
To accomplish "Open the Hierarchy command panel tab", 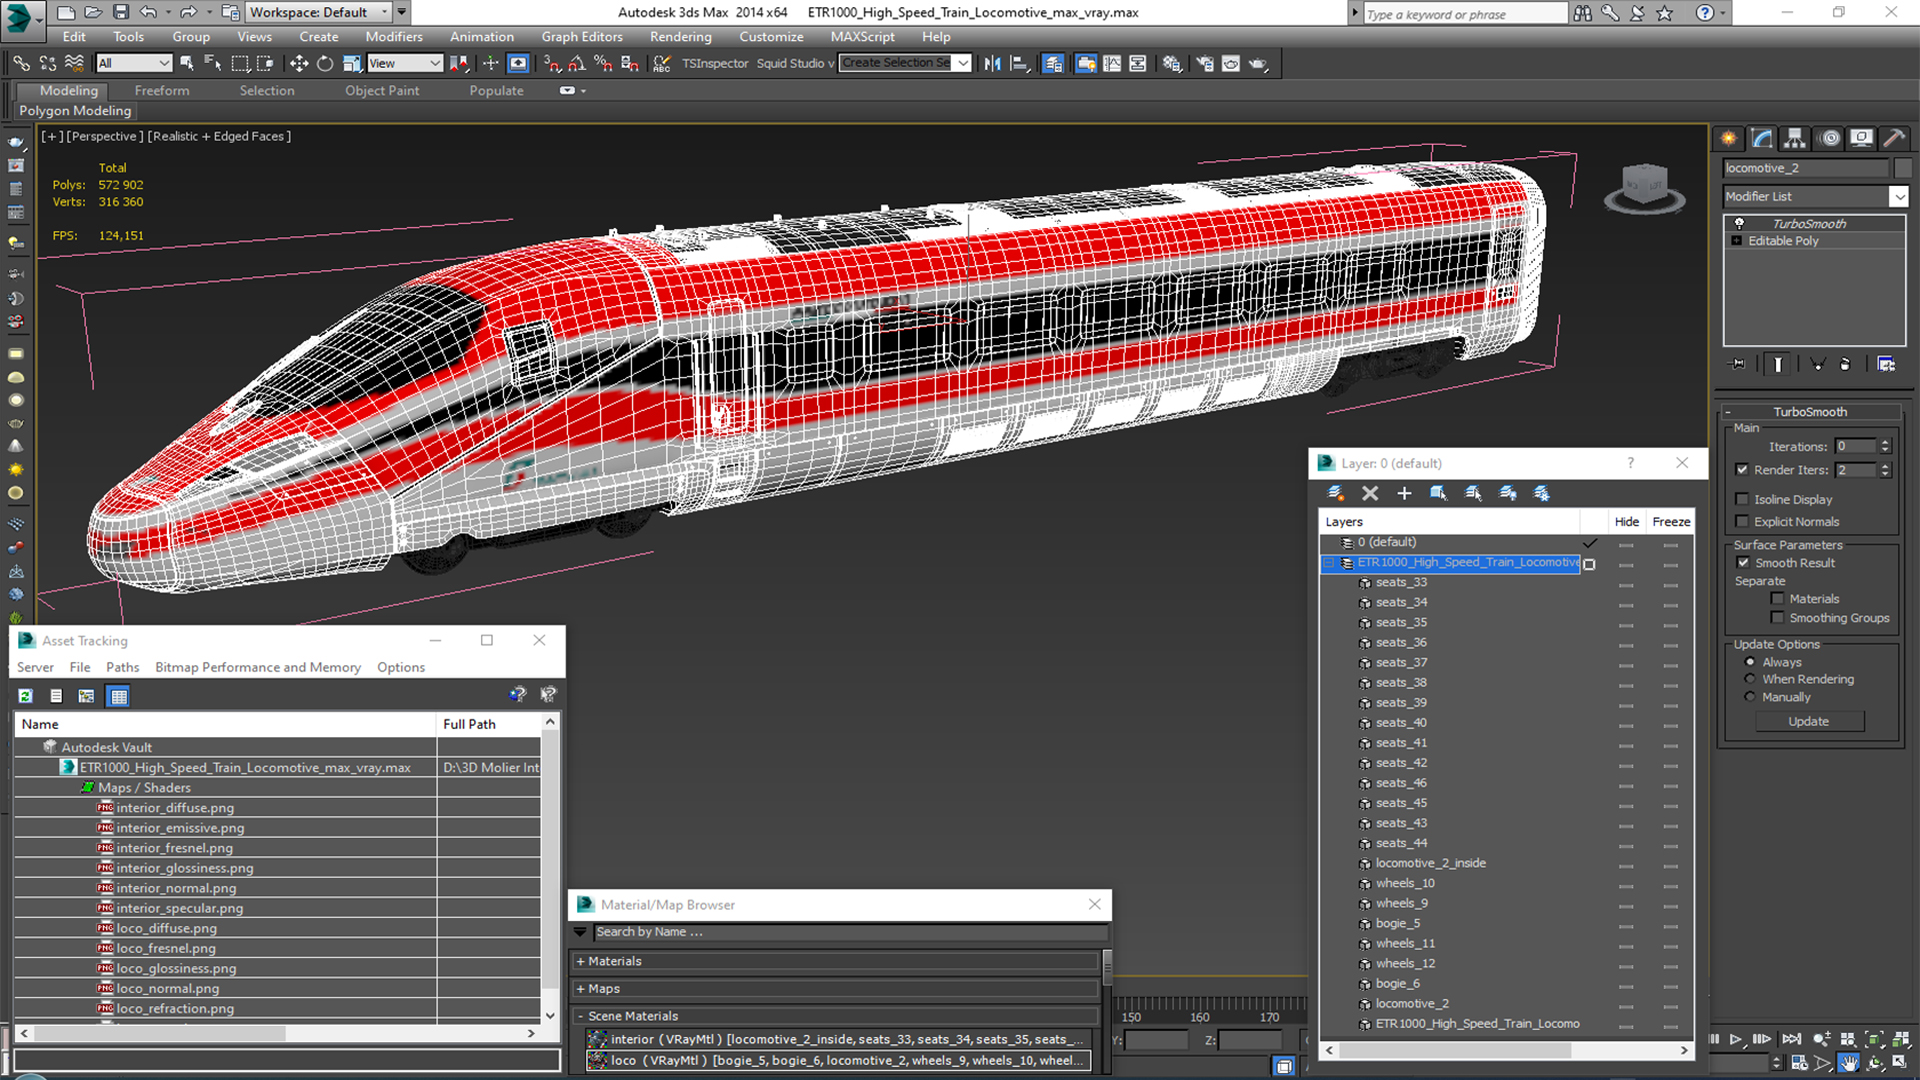I will (1795, 138).
